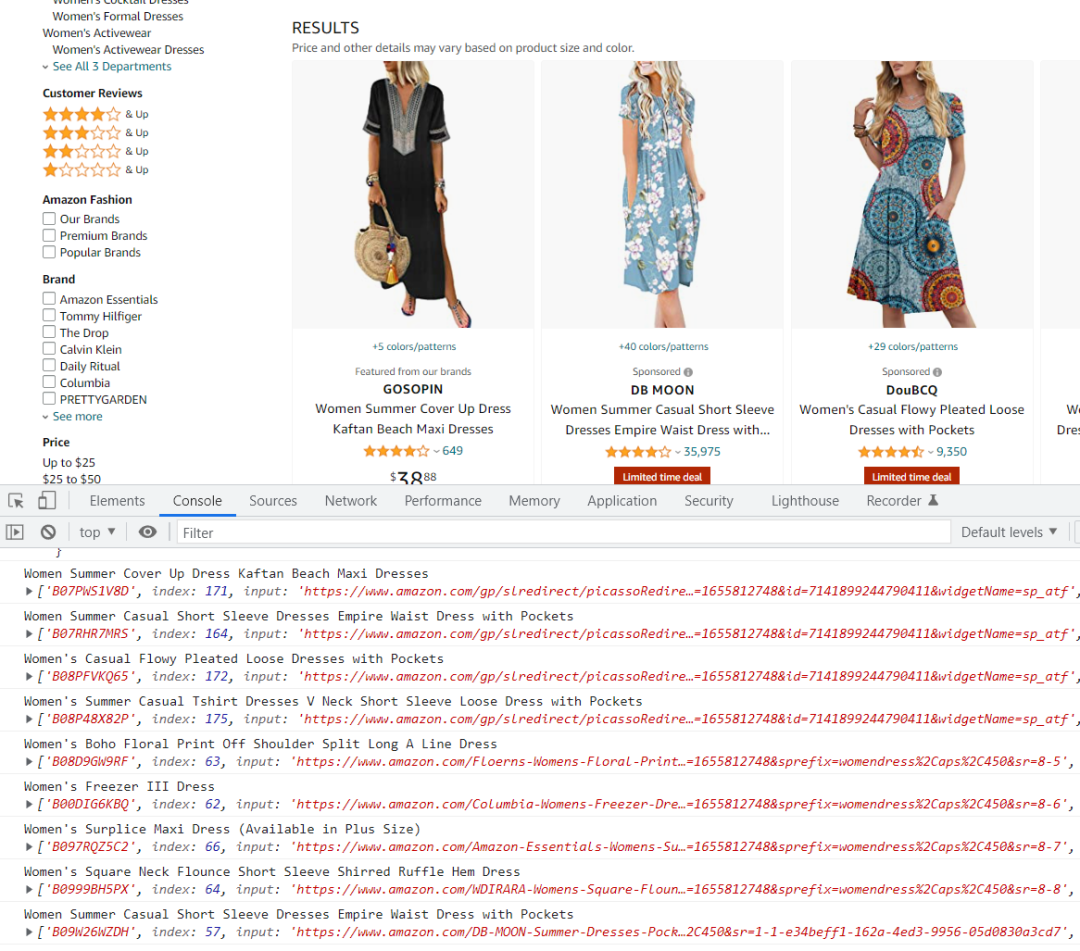Open Women's Formal Dresses category
This screenshot has height=951, width=1080.
pyautogui.click(x=118, y=17)
